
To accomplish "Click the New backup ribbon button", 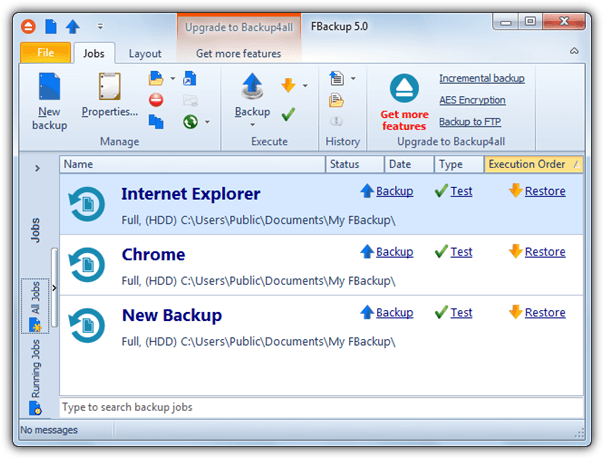I will point(49,102).
